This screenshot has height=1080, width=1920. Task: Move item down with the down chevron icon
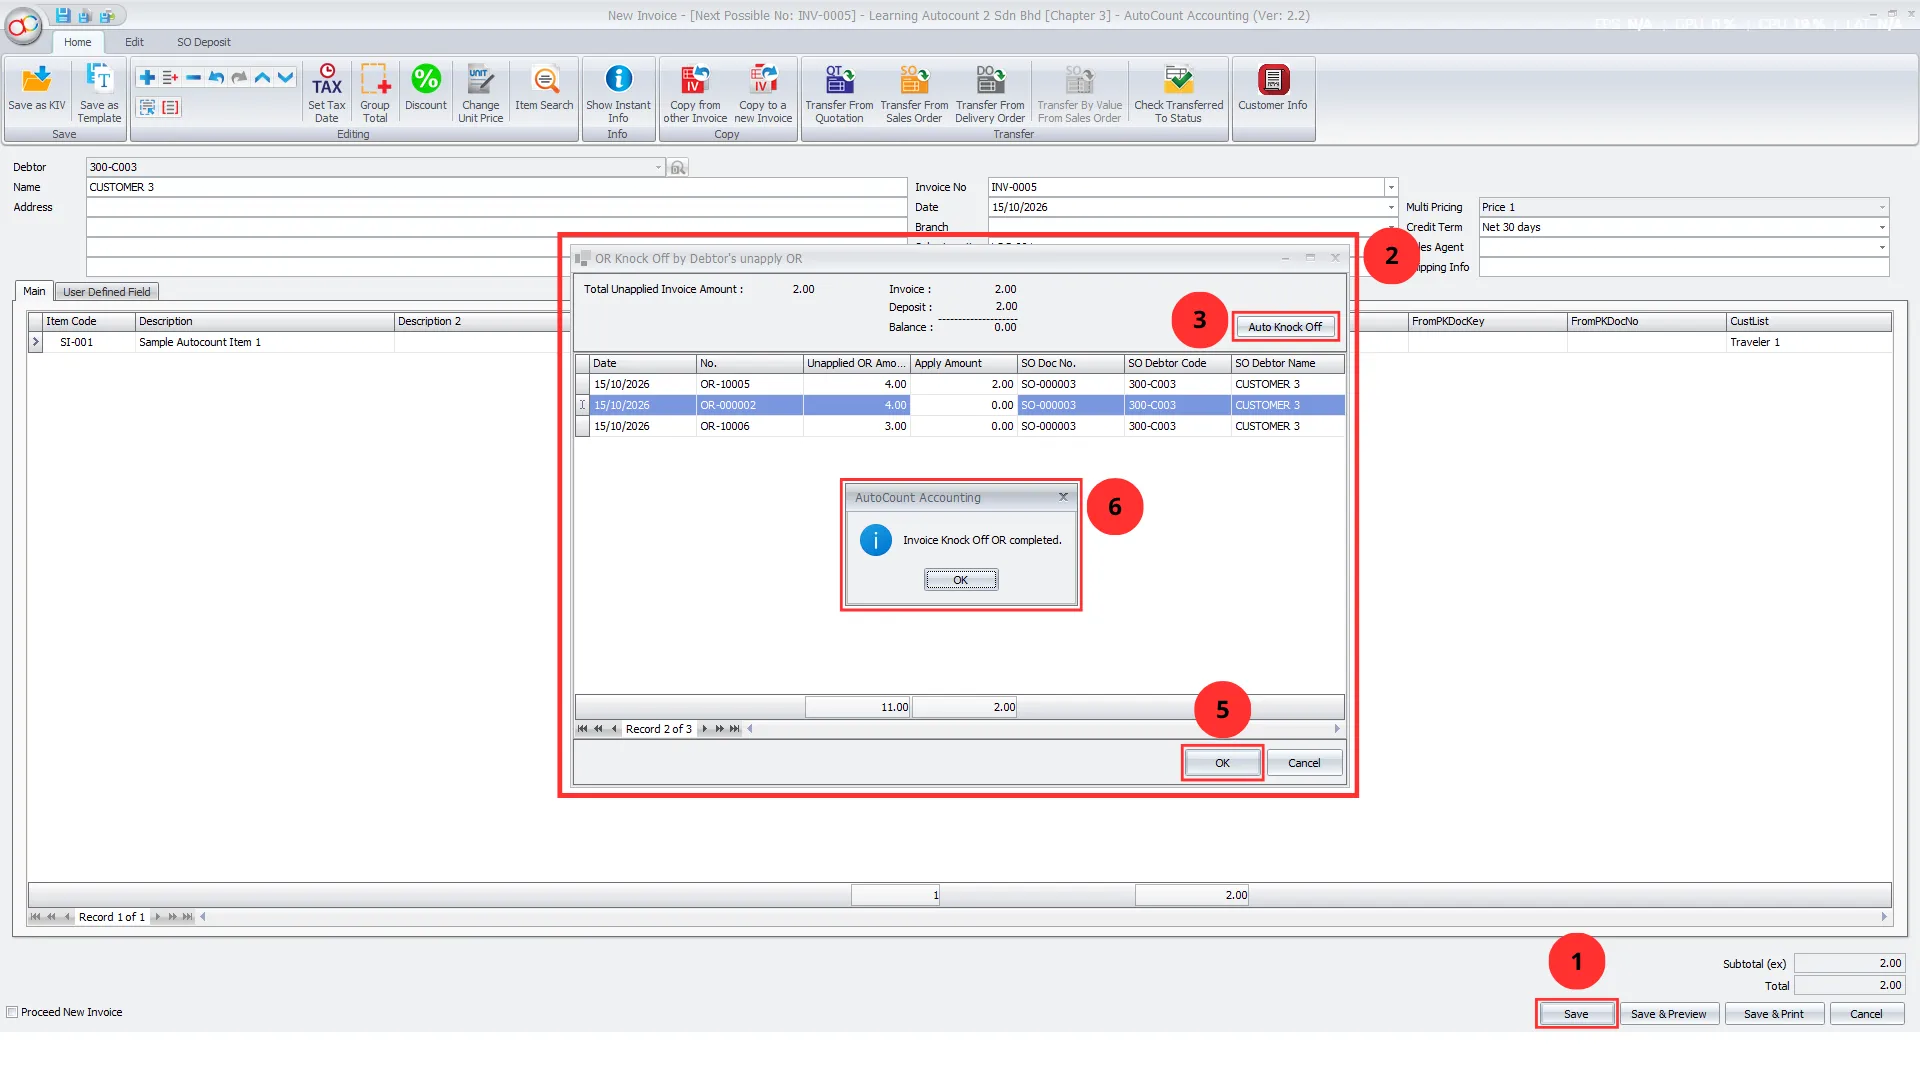click(285, 77)
